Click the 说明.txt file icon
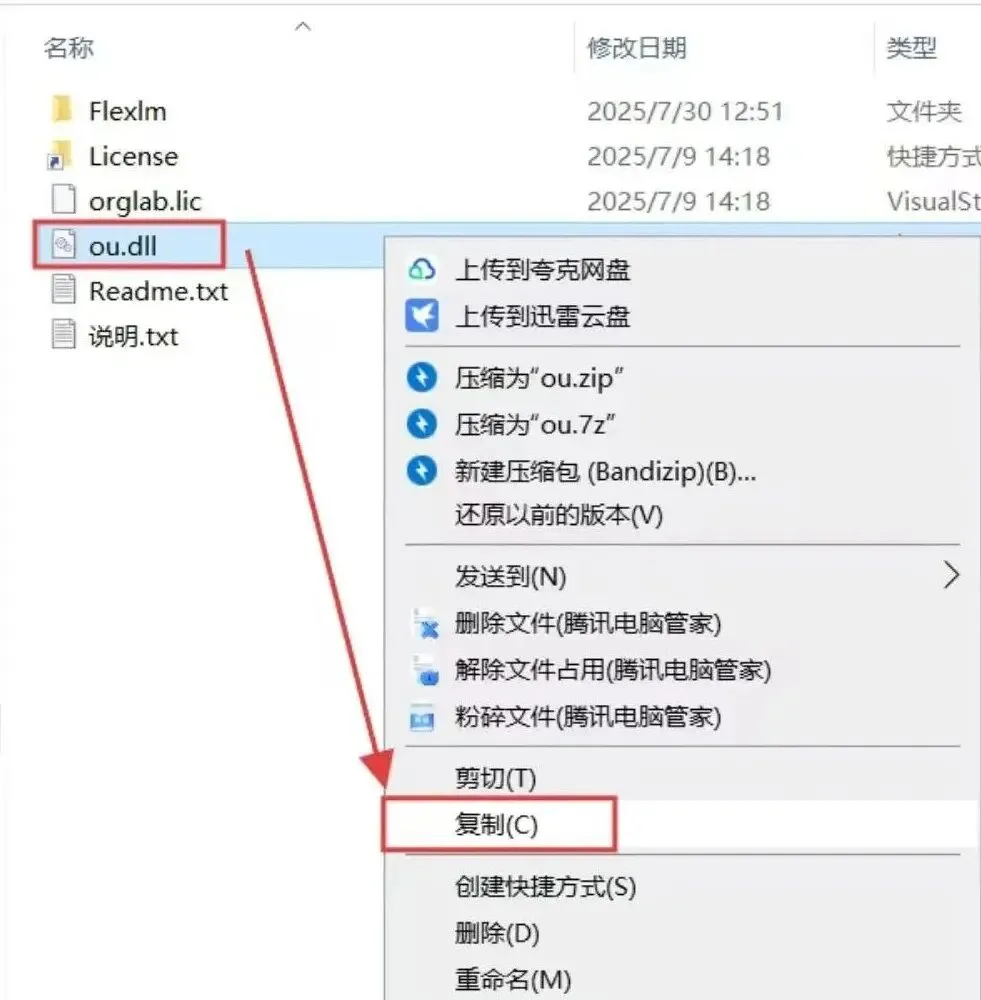Viewport: 981px width, 1000px height. 63,335
